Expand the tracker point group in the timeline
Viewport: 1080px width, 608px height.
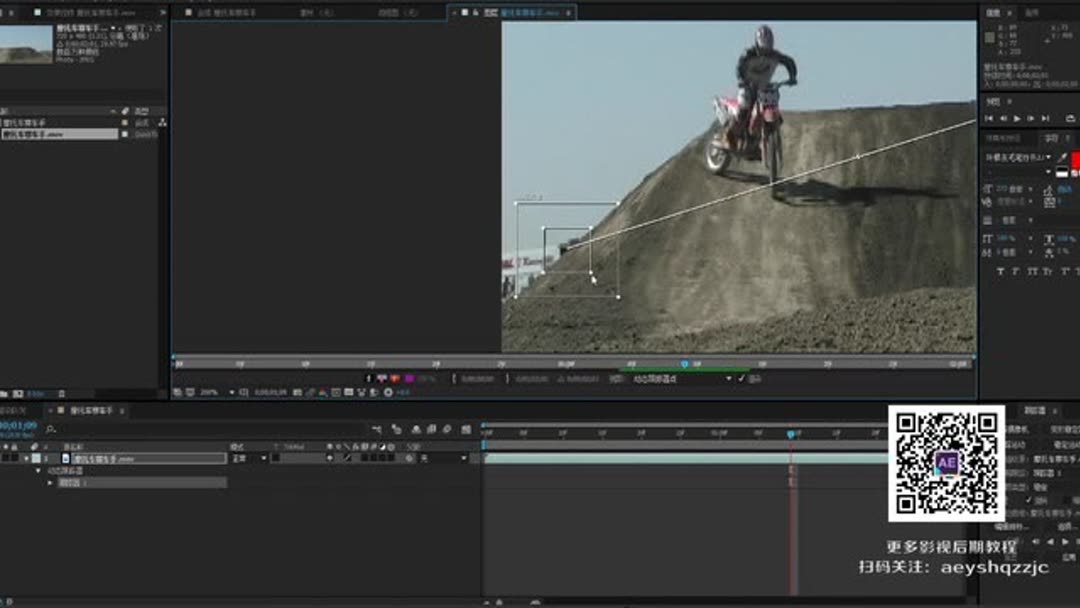tap(49, 482)
